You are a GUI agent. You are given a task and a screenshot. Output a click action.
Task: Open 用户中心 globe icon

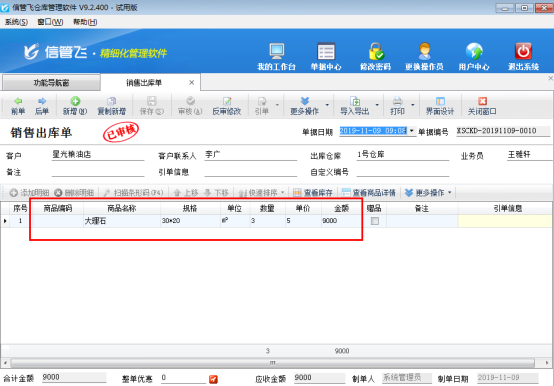pyautogui.click(x=474, y=52)
